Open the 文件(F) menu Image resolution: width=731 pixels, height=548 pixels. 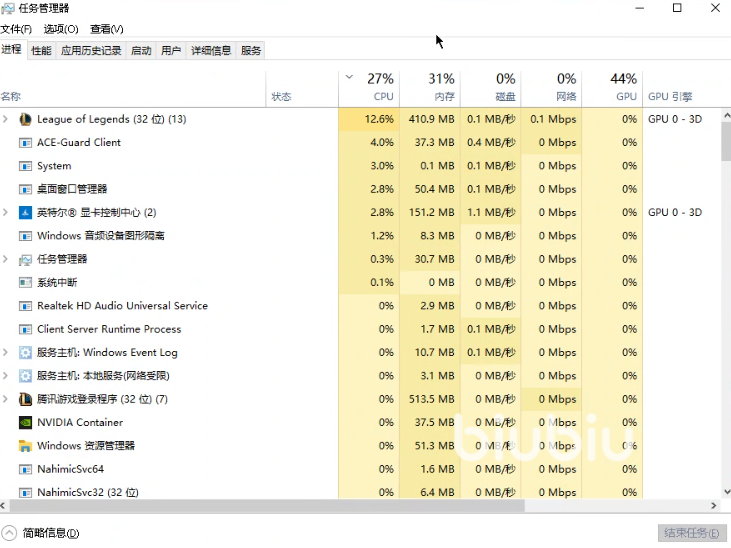click(x=17, y=29)
